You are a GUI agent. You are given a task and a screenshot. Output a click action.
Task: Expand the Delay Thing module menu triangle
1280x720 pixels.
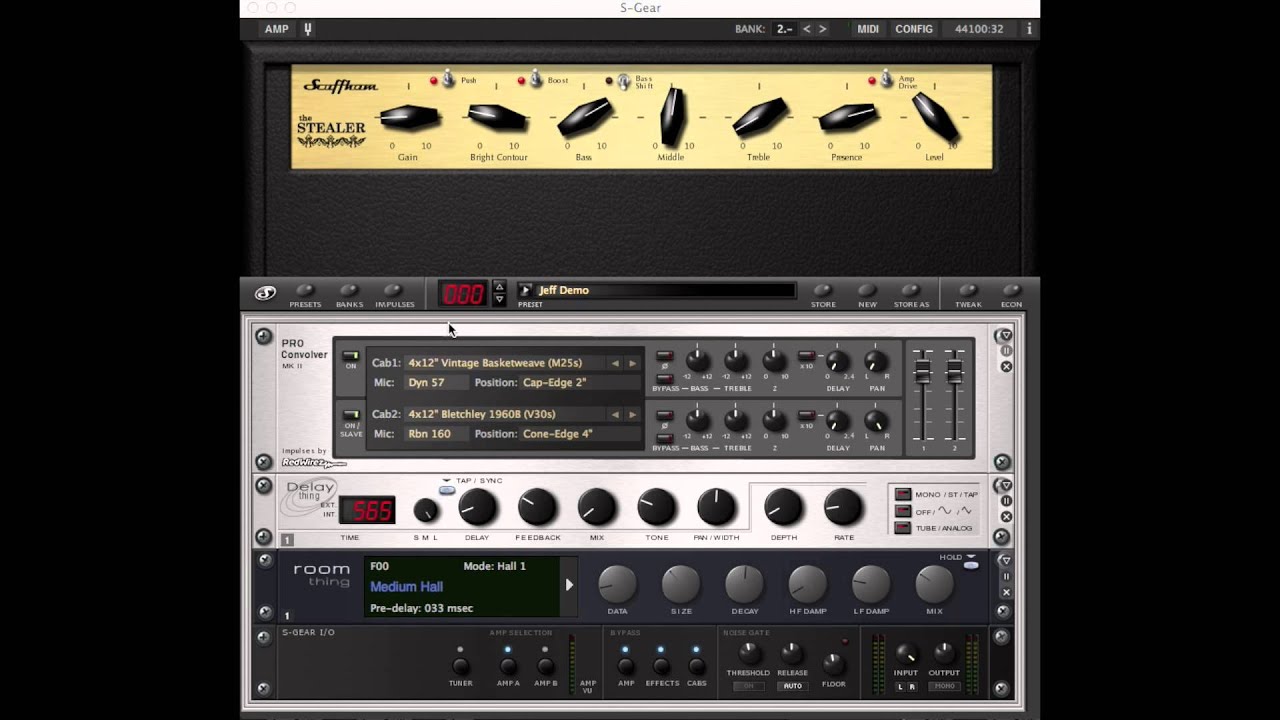point(1006,485)
